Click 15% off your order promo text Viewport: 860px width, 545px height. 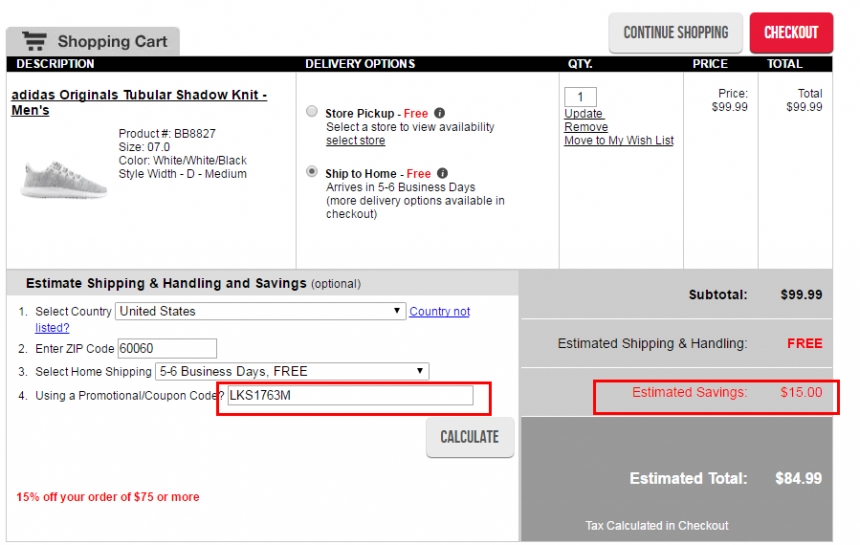[108, 497]
